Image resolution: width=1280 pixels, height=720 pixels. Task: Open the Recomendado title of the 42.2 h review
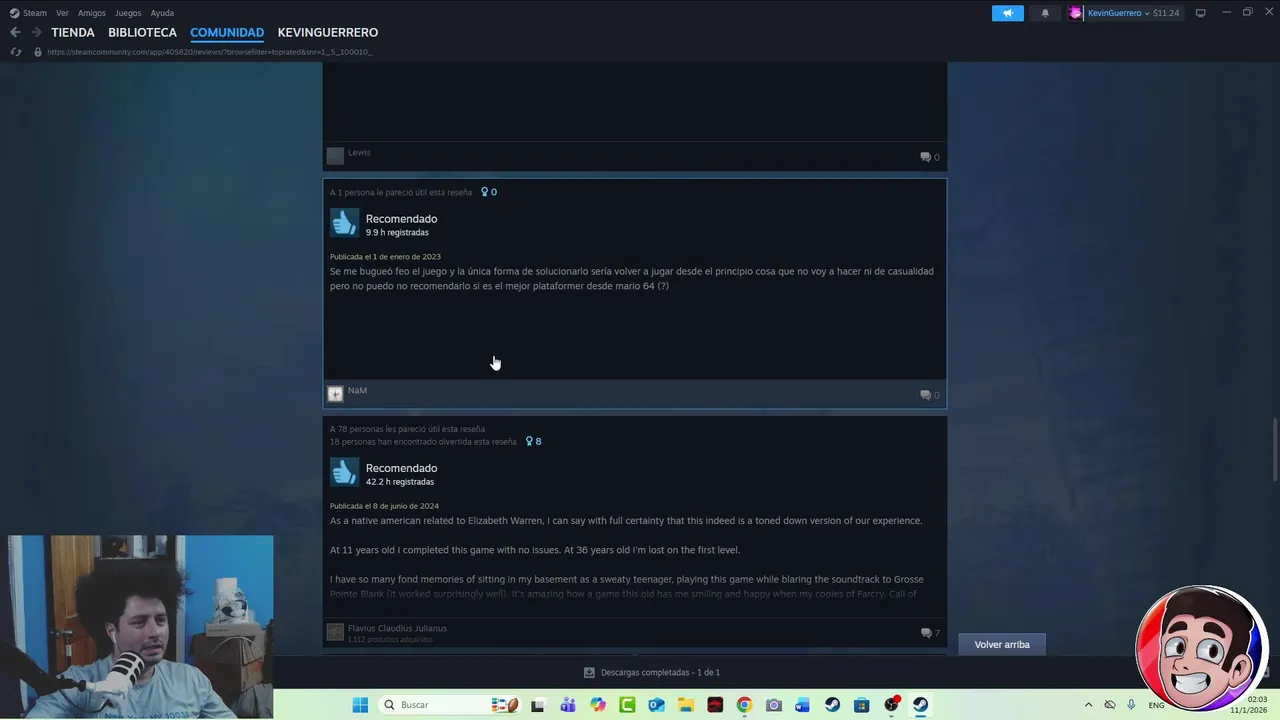pyautogui.click(x=401, y=468)
